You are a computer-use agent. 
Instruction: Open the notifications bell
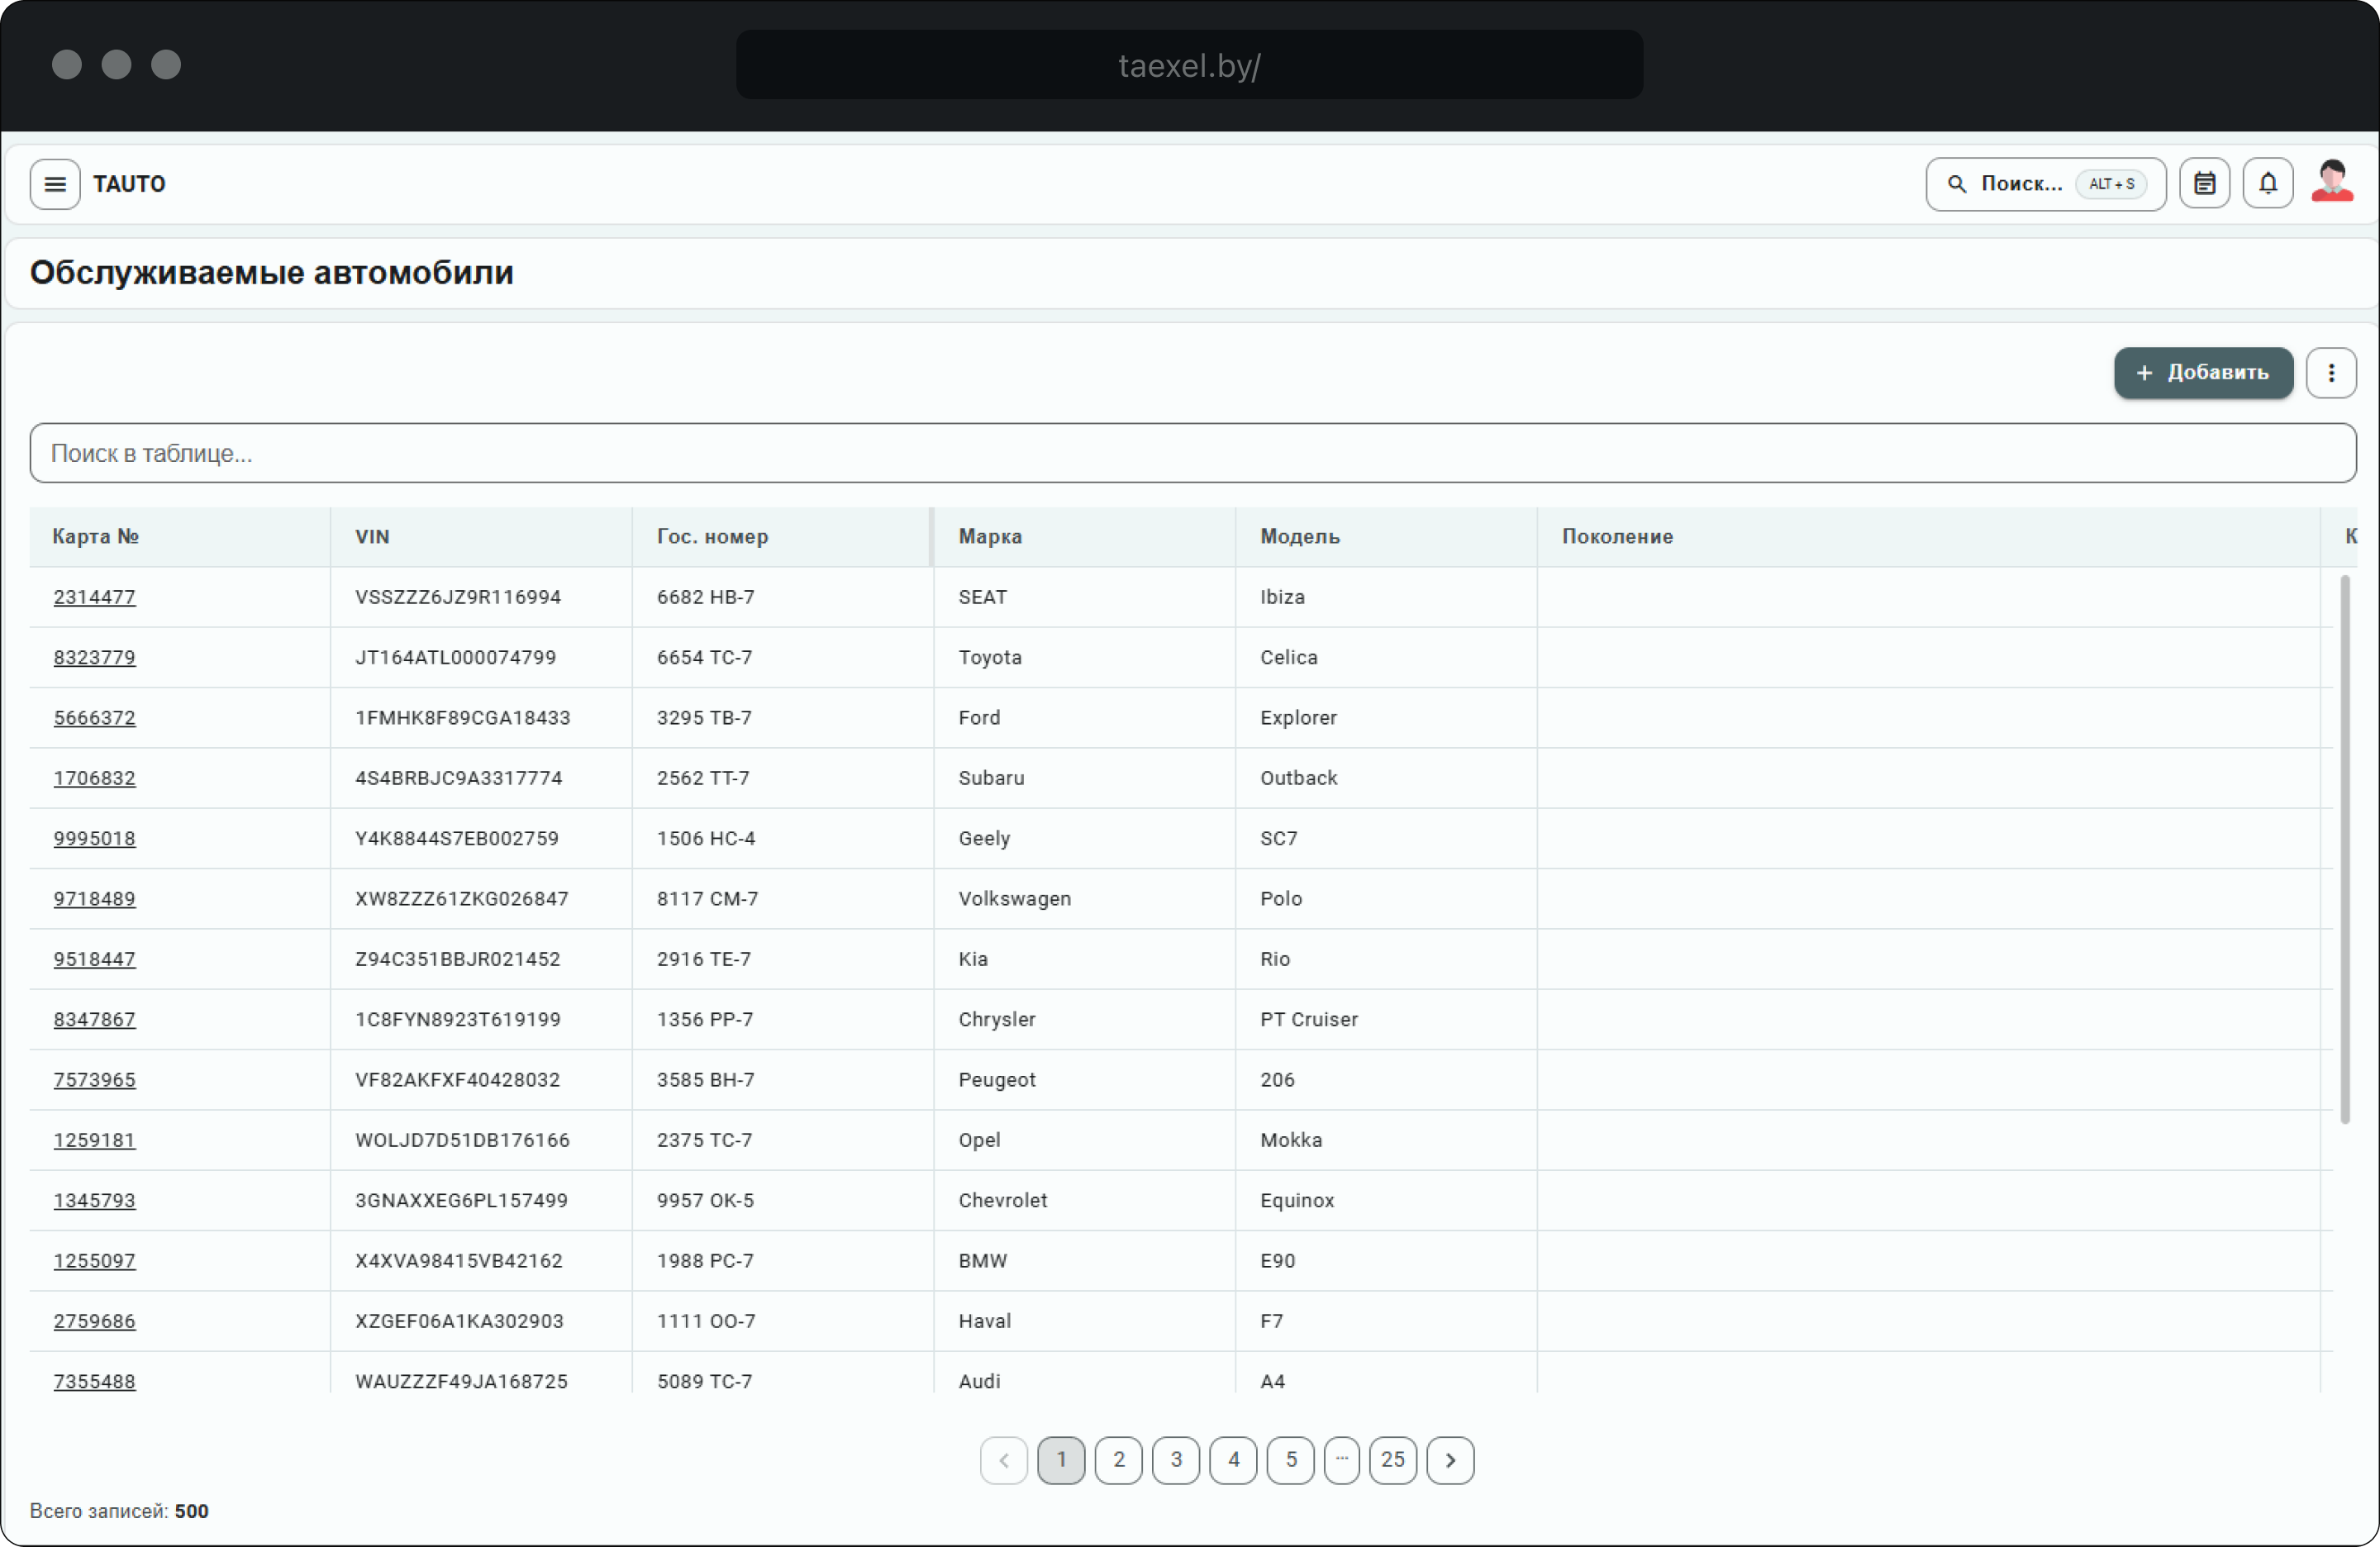(2267, 184)
